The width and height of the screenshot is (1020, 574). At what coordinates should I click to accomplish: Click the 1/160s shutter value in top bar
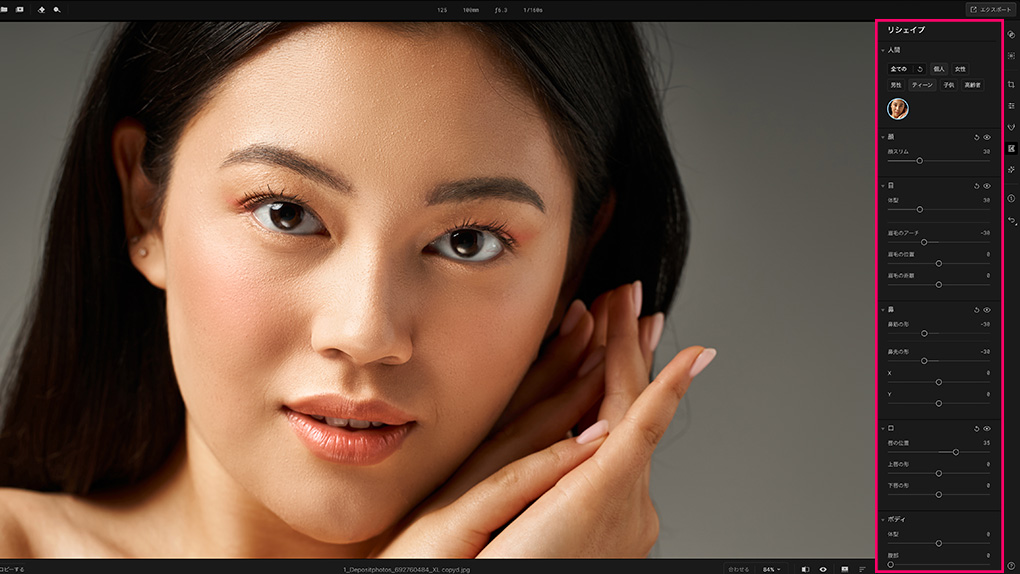(x=533, y=10)
